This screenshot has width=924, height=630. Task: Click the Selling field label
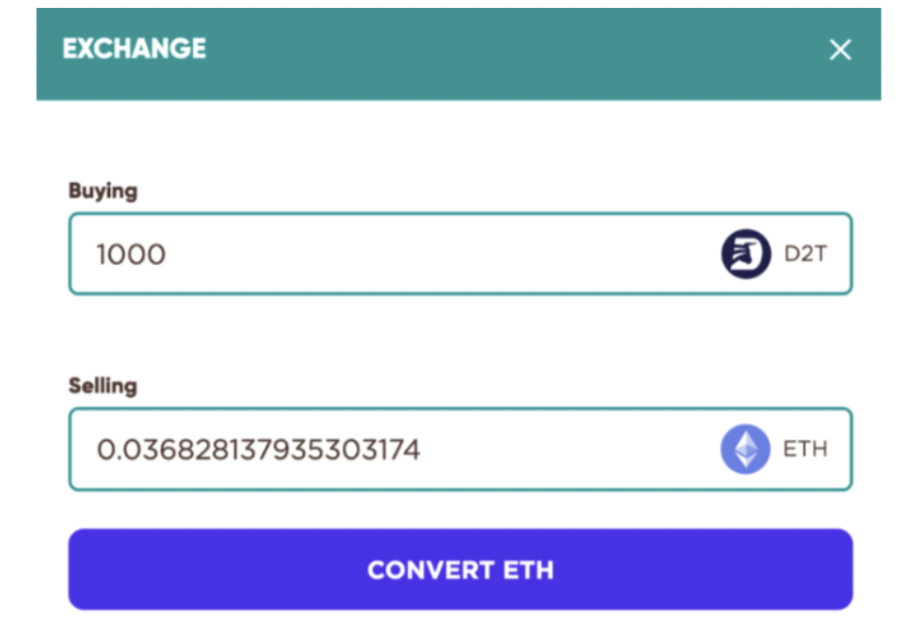103,386
